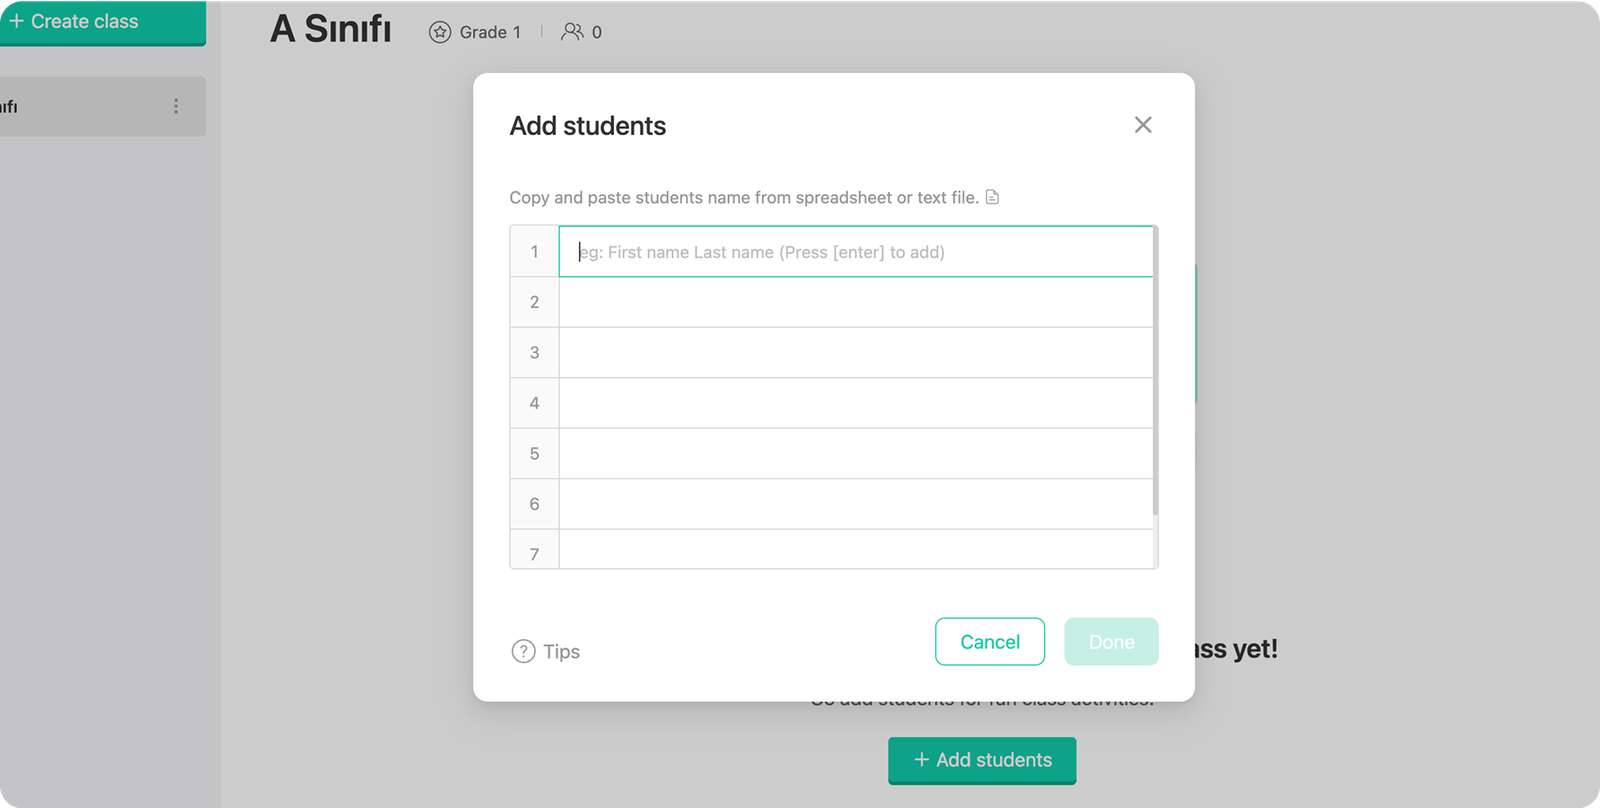Screen dimensions: 1600x808
Task: Click the Grade 1 star badge icon
Action: point(440,32)
